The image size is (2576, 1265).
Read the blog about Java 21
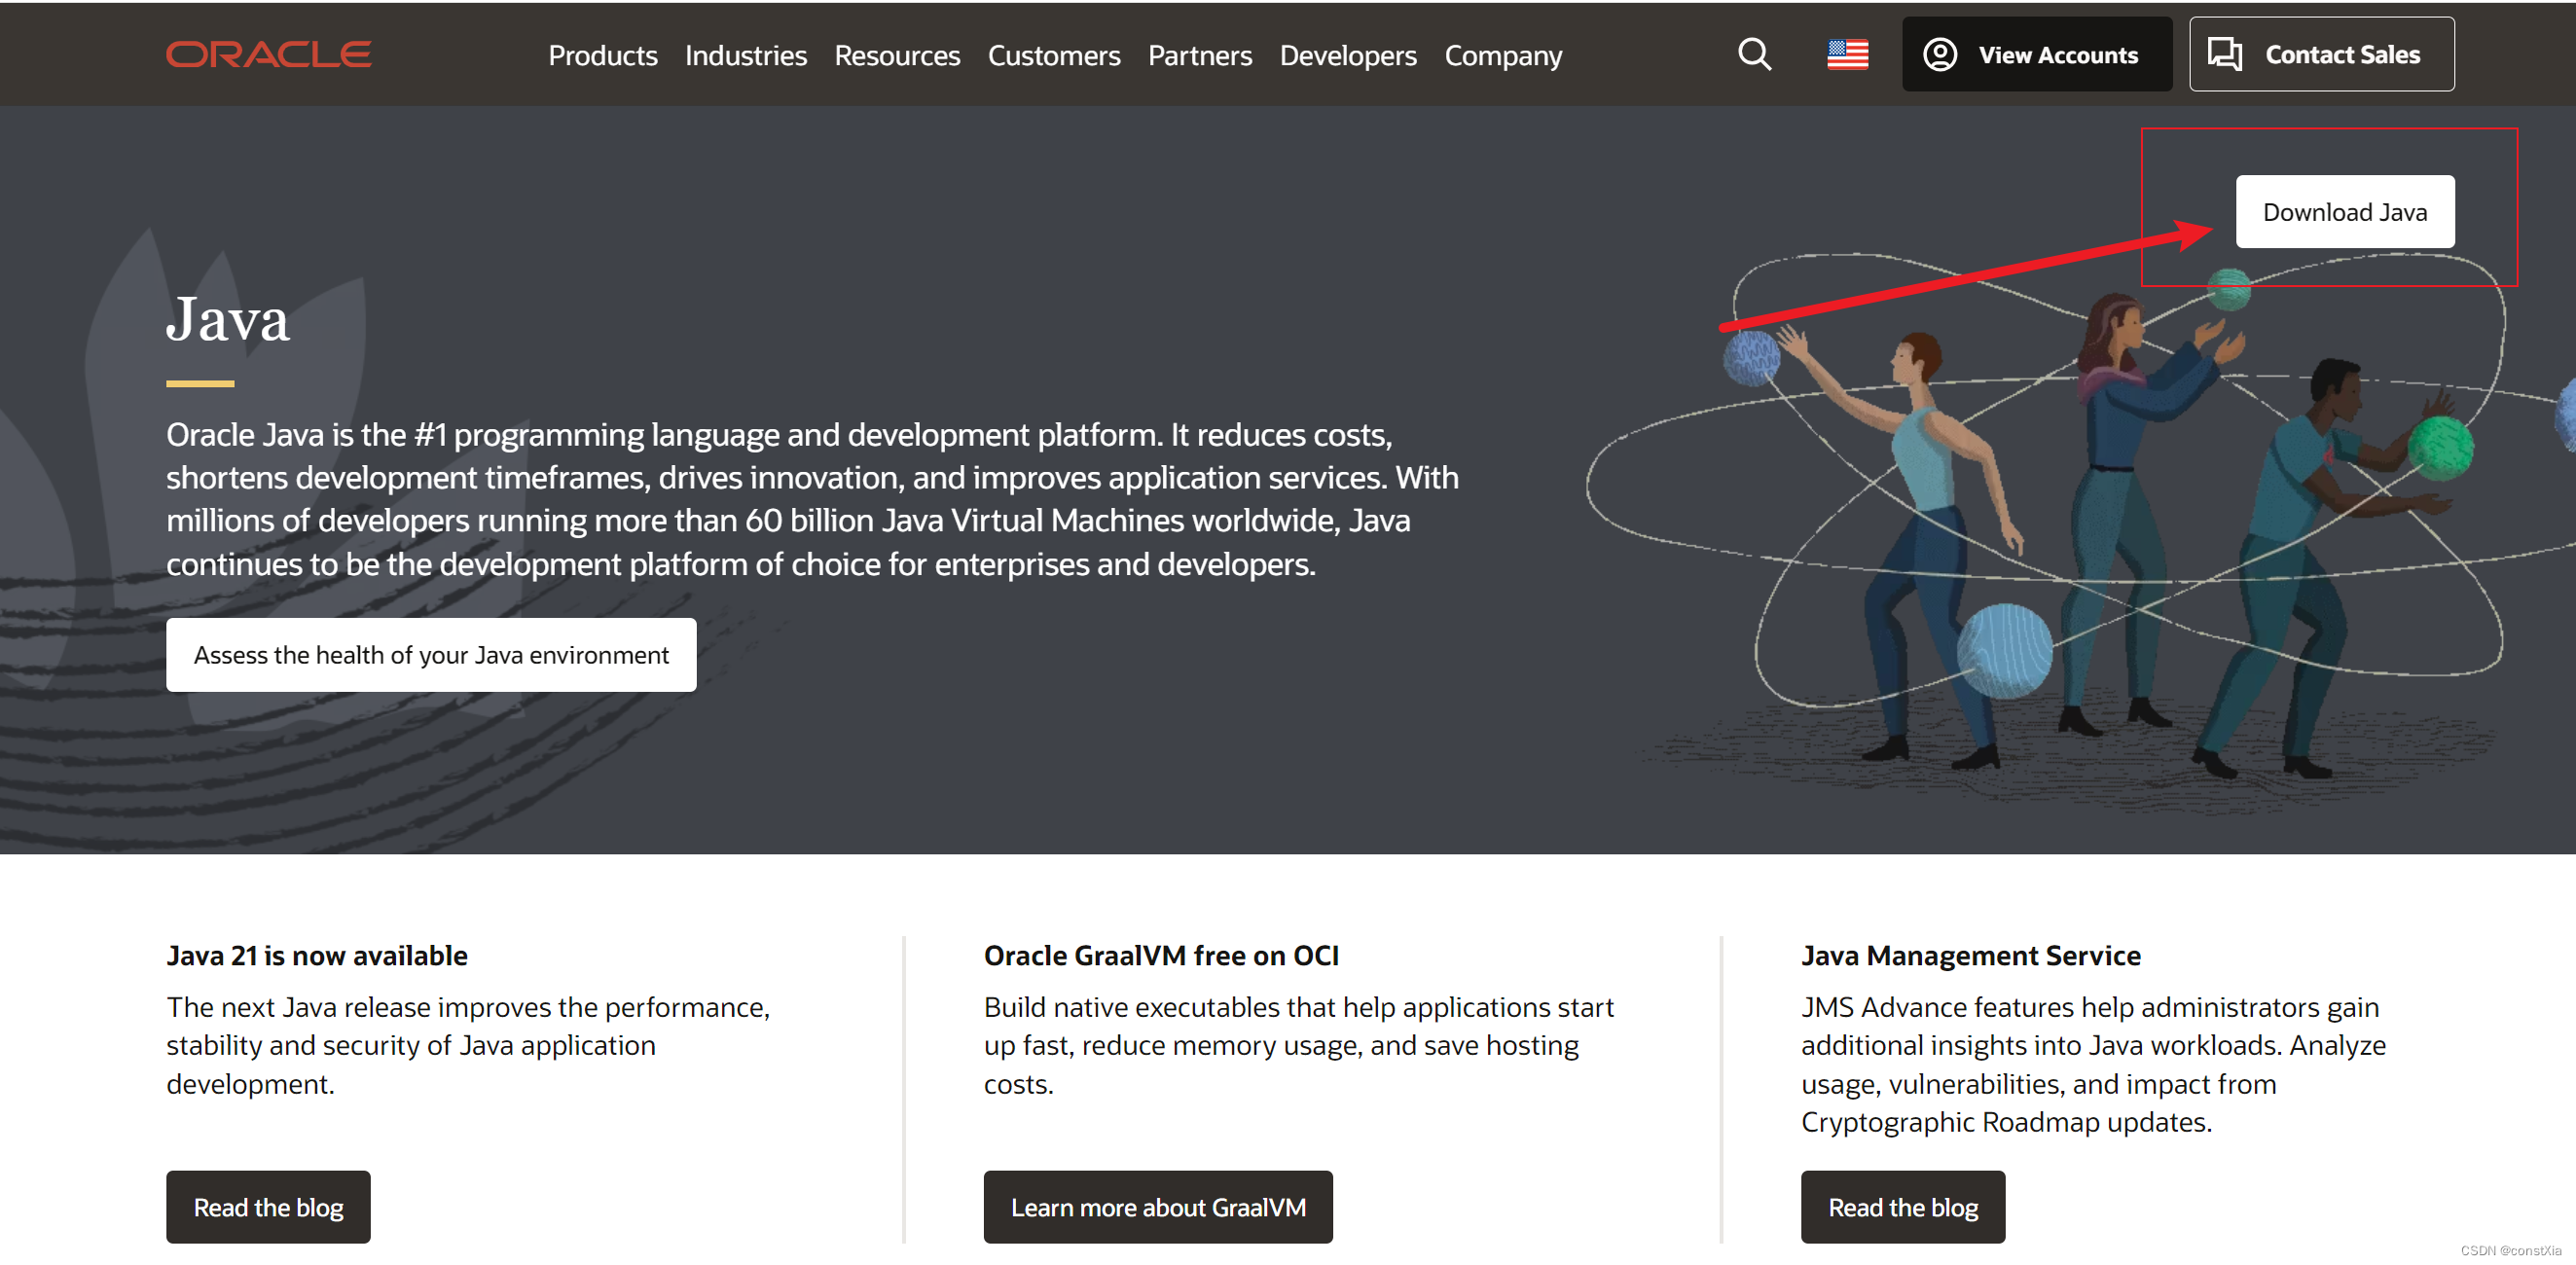(268, 1206)
